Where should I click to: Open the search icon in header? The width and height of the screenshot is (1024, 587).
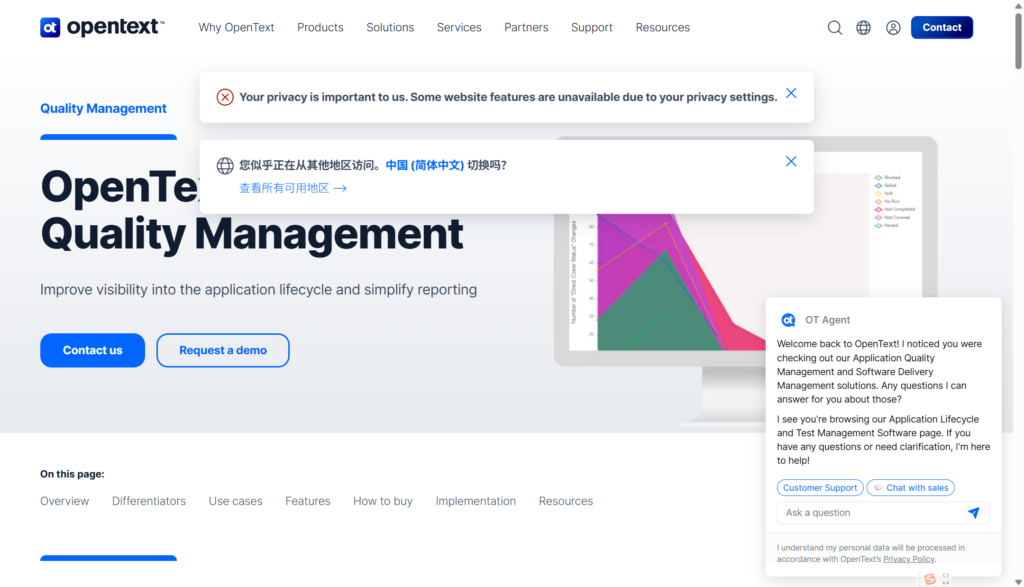tap(834, 27)
